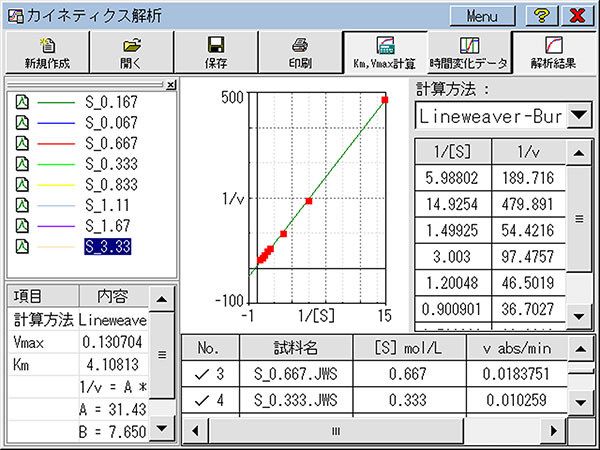Click the yellow question mark help button
The width and height of the screenshot is (600, 450).
coord(541,16)
